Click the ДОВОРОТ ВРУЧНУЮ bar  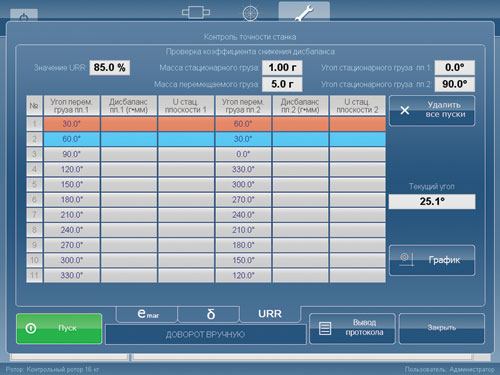tap(206, 334)
